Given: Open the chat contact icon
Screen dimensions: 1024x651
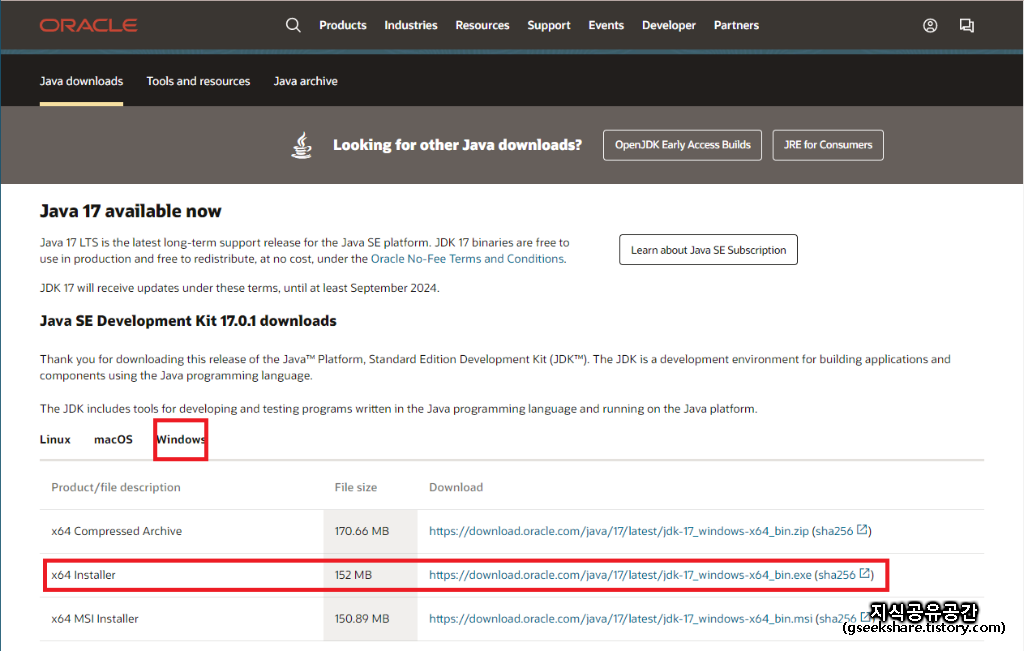Looking at the screenshot, I should 967,25.
